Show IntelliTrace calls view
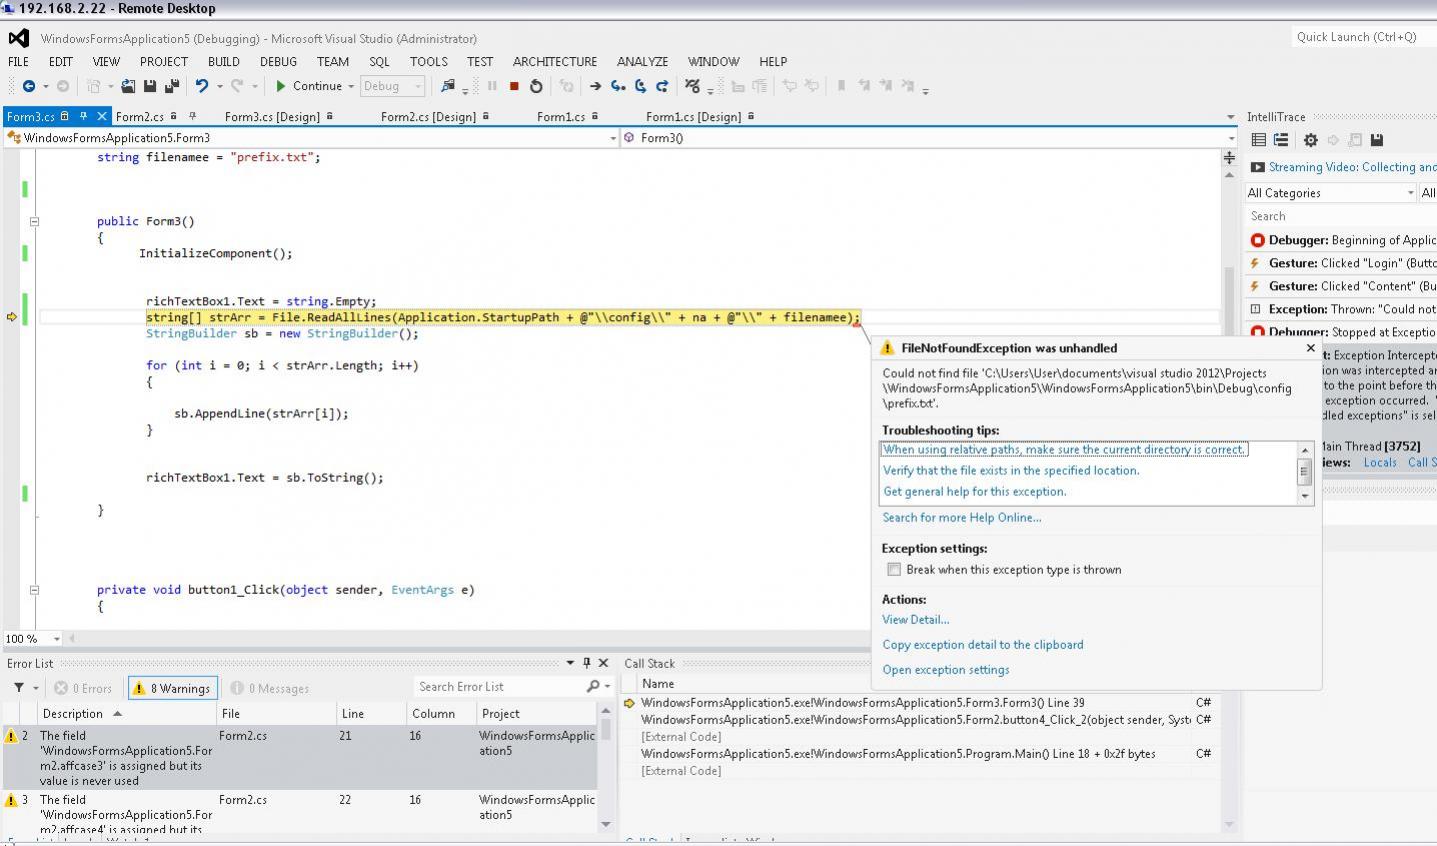 (1281, 140)
